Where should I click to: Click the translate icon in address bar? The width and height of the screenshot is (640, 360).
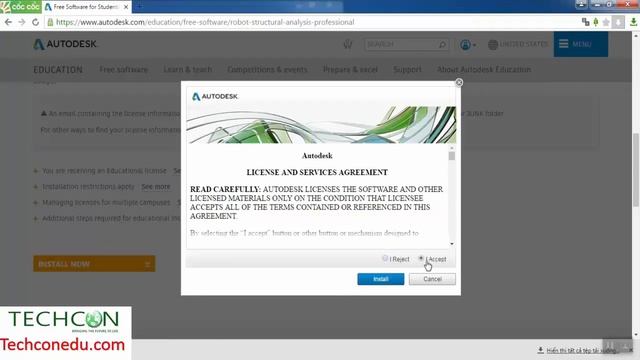585,22
